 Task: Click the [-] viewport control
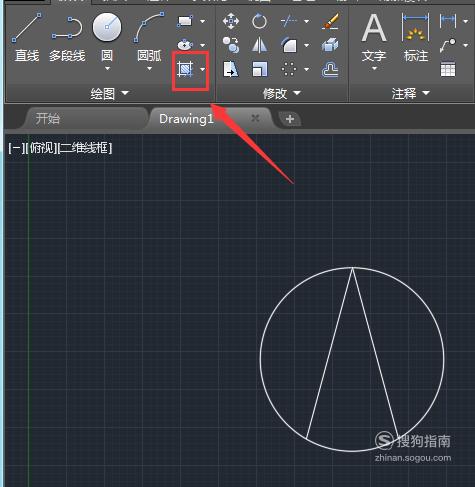[17, 148]
